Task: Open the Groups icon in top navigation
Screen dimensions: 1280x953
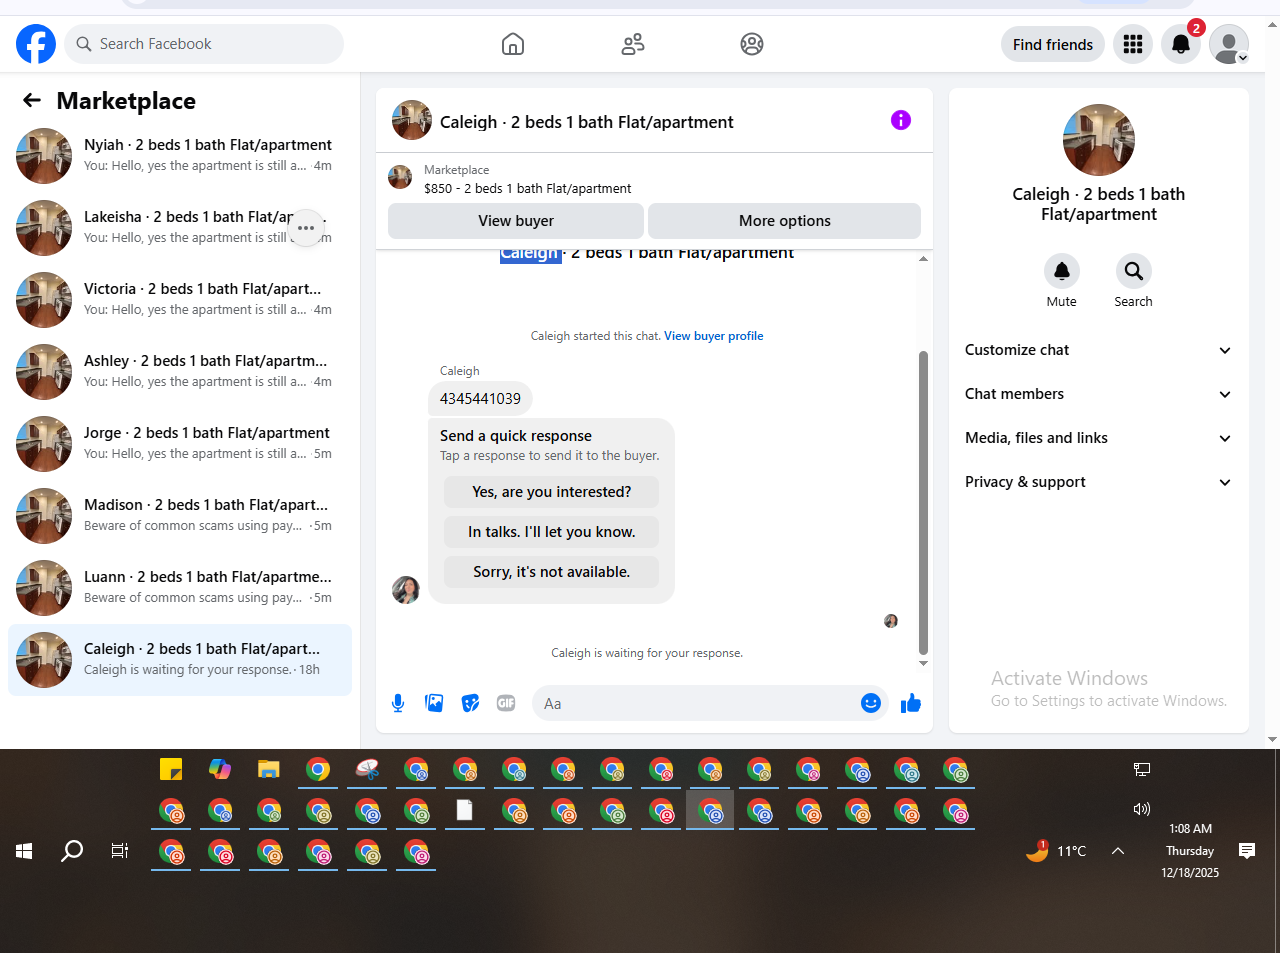Action: click(752, 44)
